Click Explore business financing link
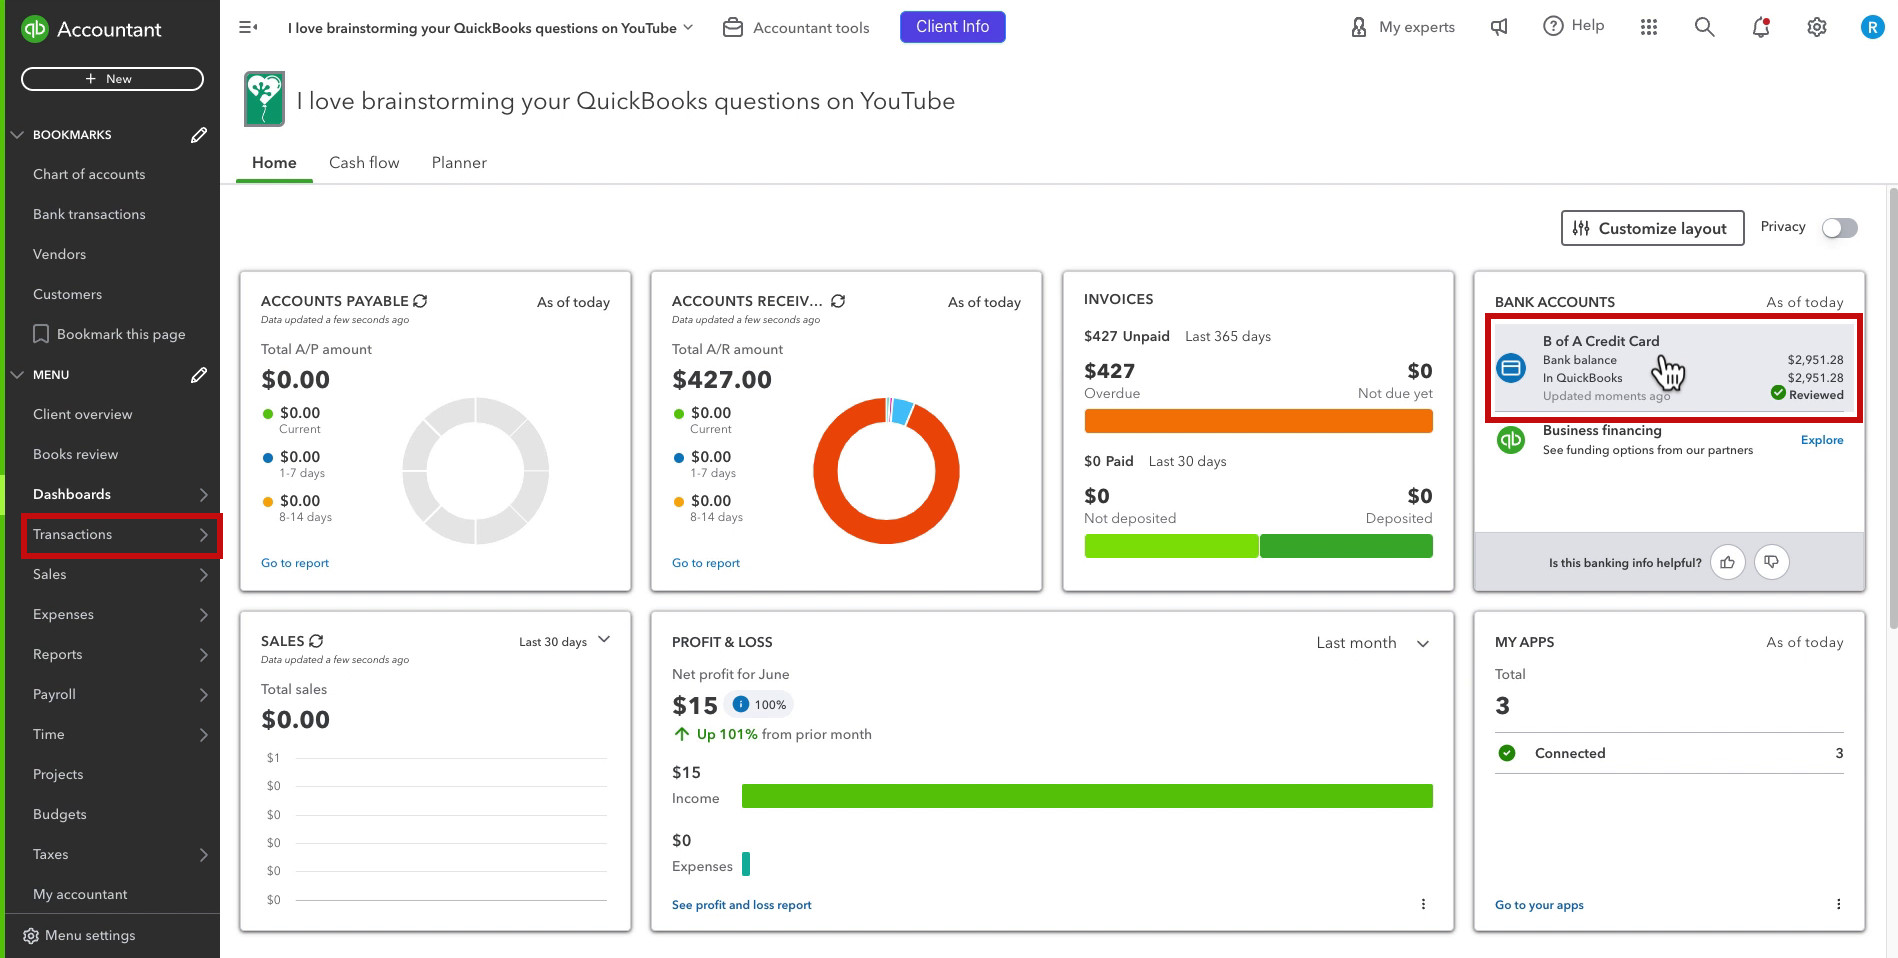This screenshot has width=1898, height=958. (x=1822, y=440)
